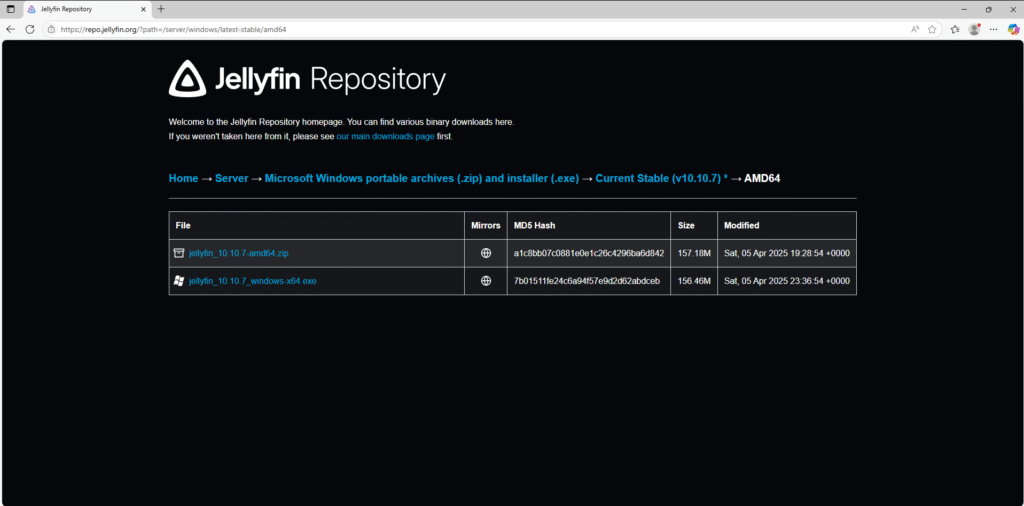Click the modified date 19:28:54 +0000

point(787,253)
